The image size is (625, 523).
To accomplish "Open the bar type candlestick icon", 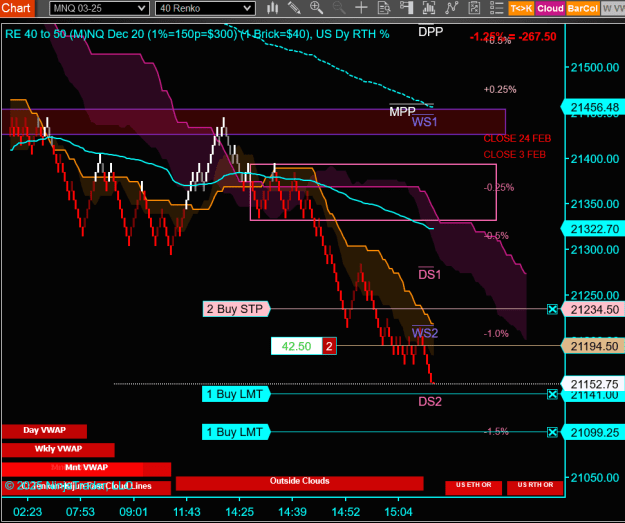I will pos(273,8).
